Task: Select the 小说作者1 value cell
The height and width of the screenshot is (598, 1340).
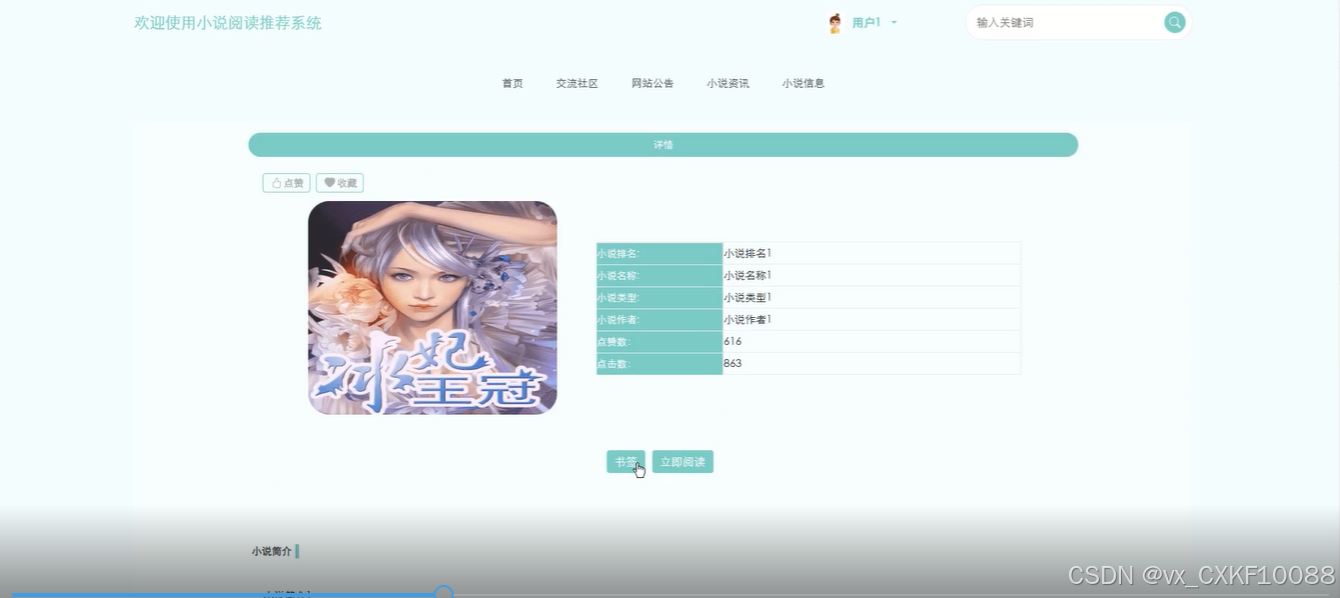Action: [871, 320]
